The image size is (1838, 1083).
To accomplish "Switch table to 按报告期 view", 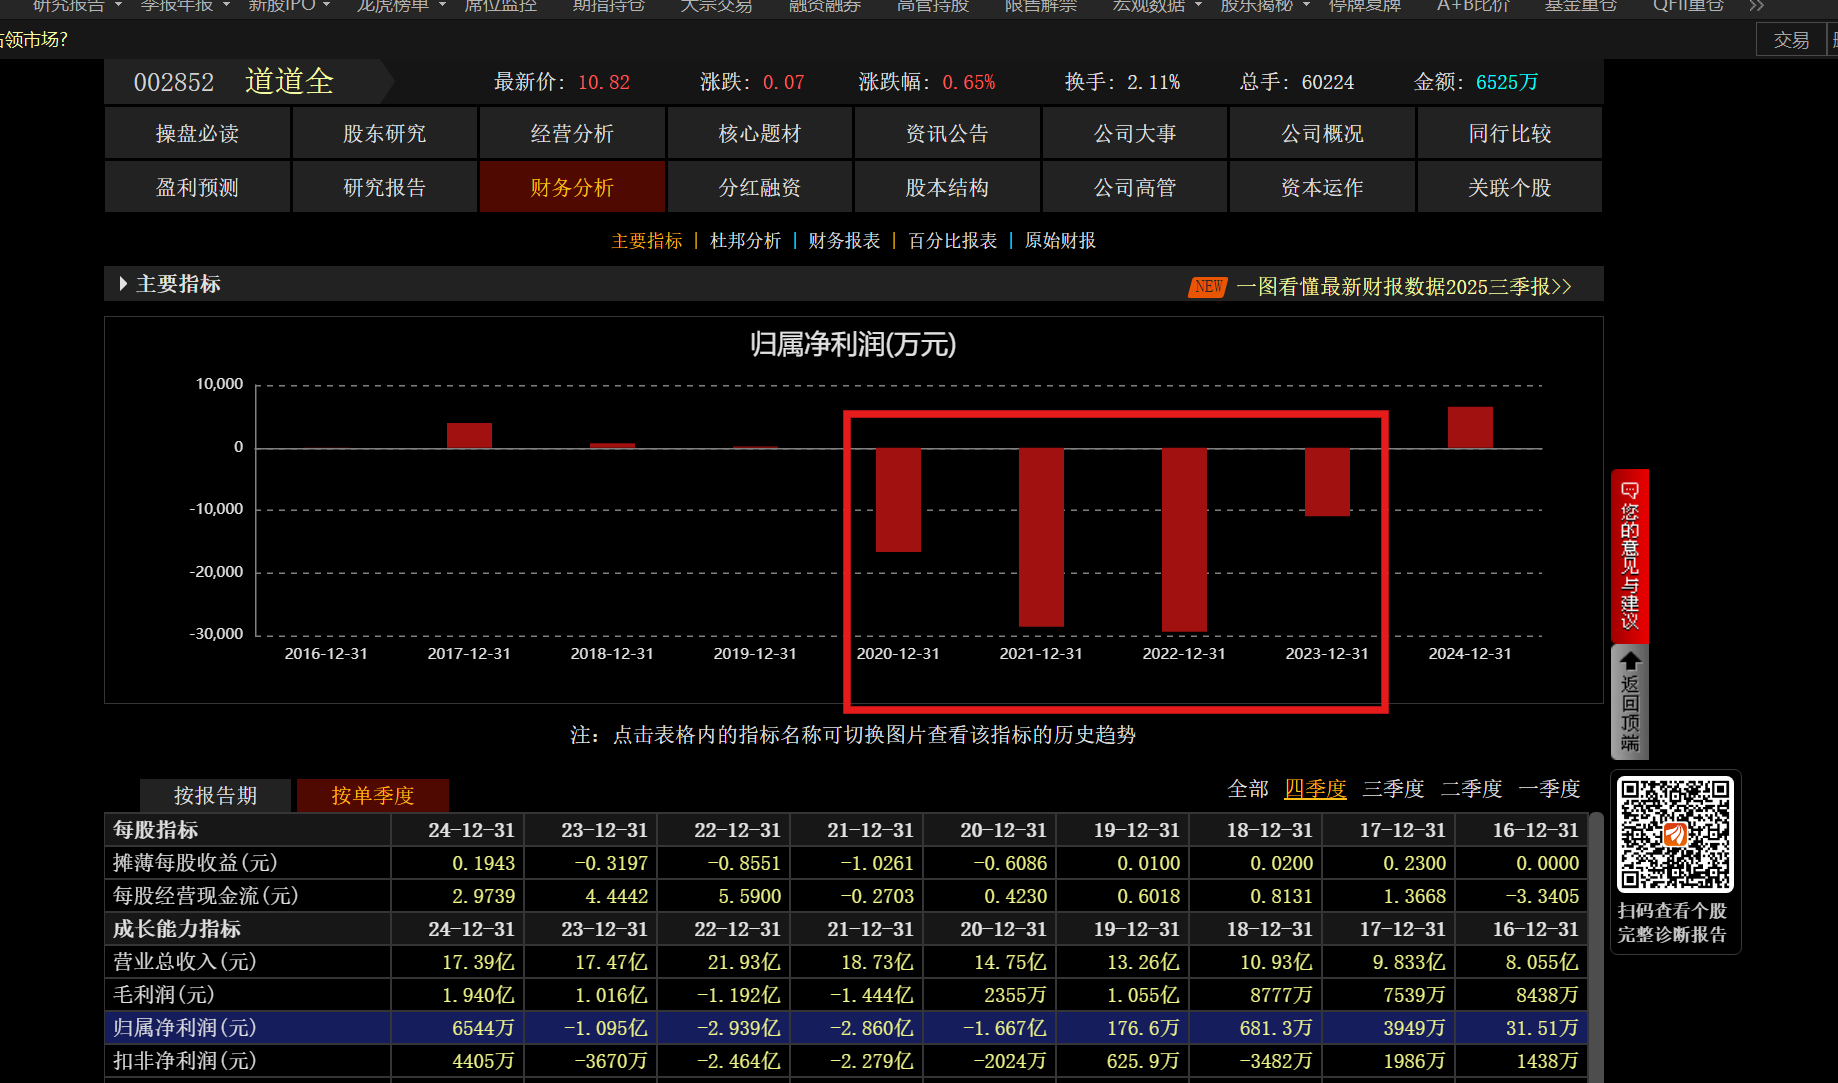I will (216, 795).
